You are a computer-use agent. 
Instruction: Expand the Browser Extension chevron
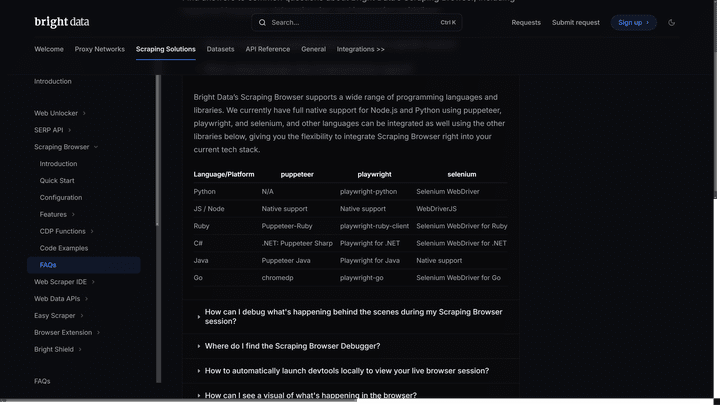click(x=98, y=332)
